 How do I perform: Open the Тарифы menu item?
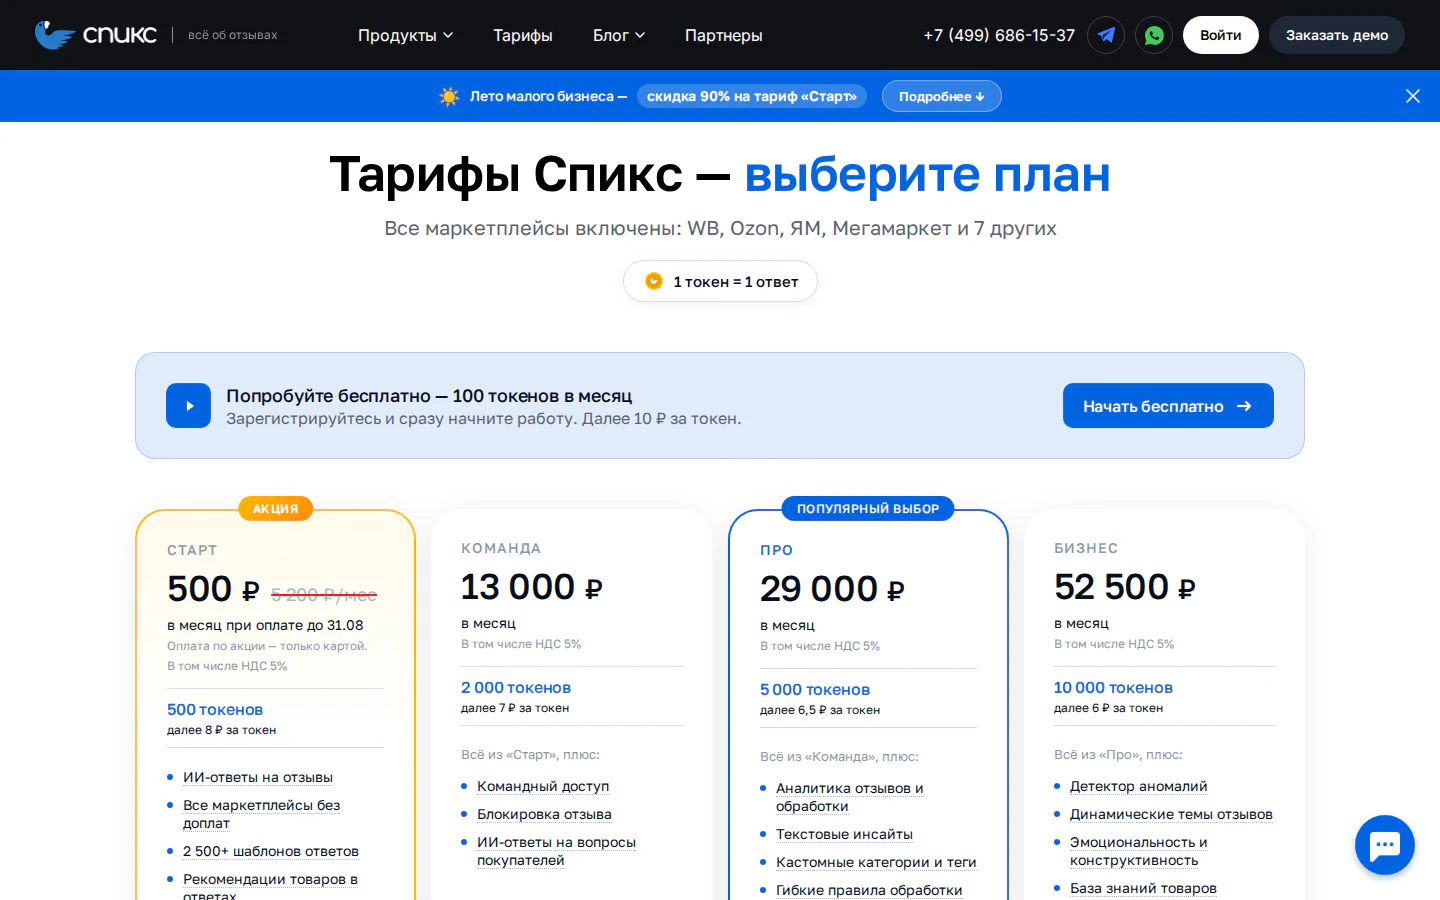(x=523, y=35)
